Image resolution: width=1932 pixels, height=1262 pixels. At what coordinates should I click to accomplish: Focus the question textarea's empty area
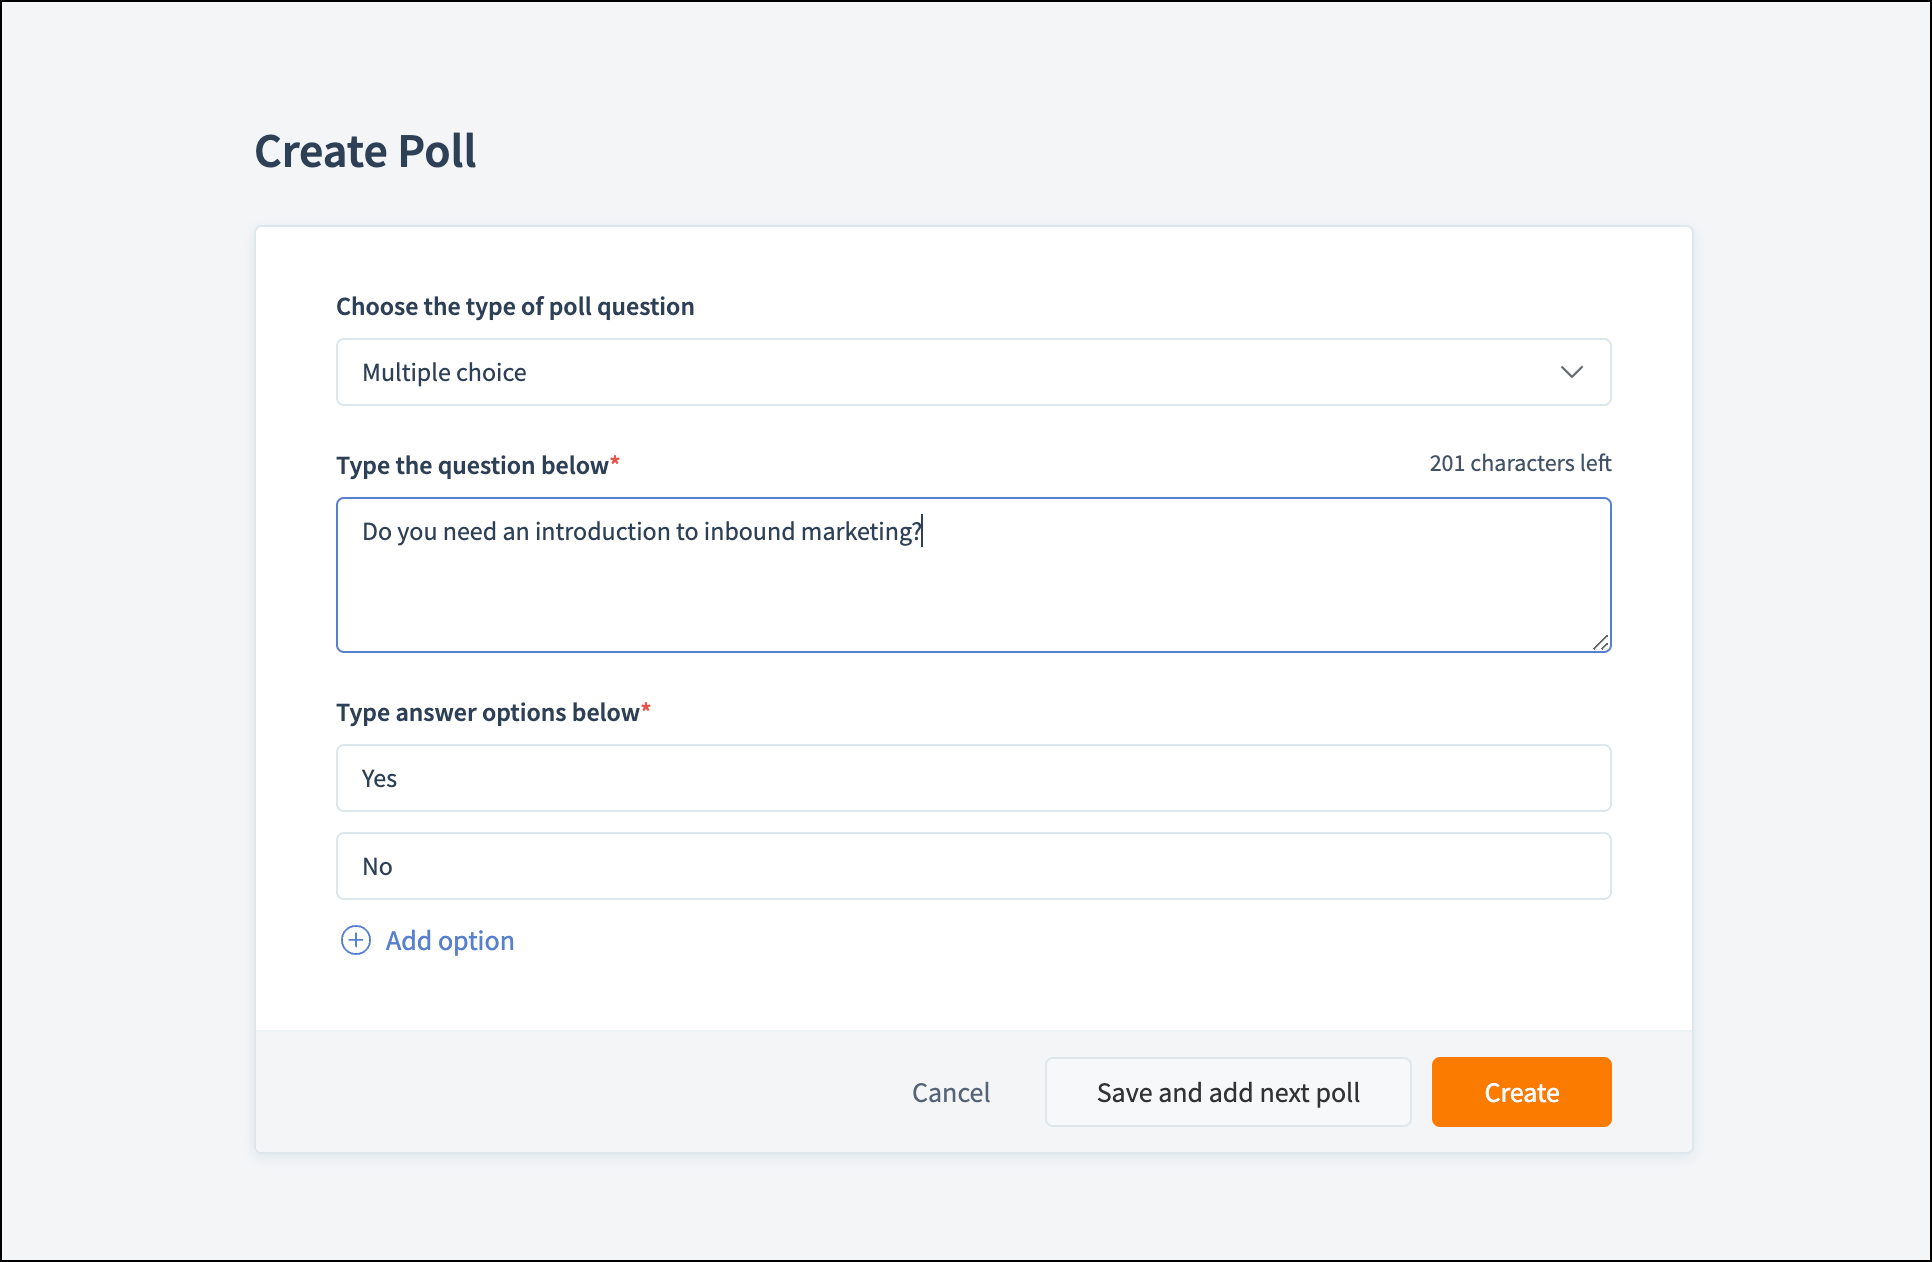pyautogui.click(x=972, y=600)
